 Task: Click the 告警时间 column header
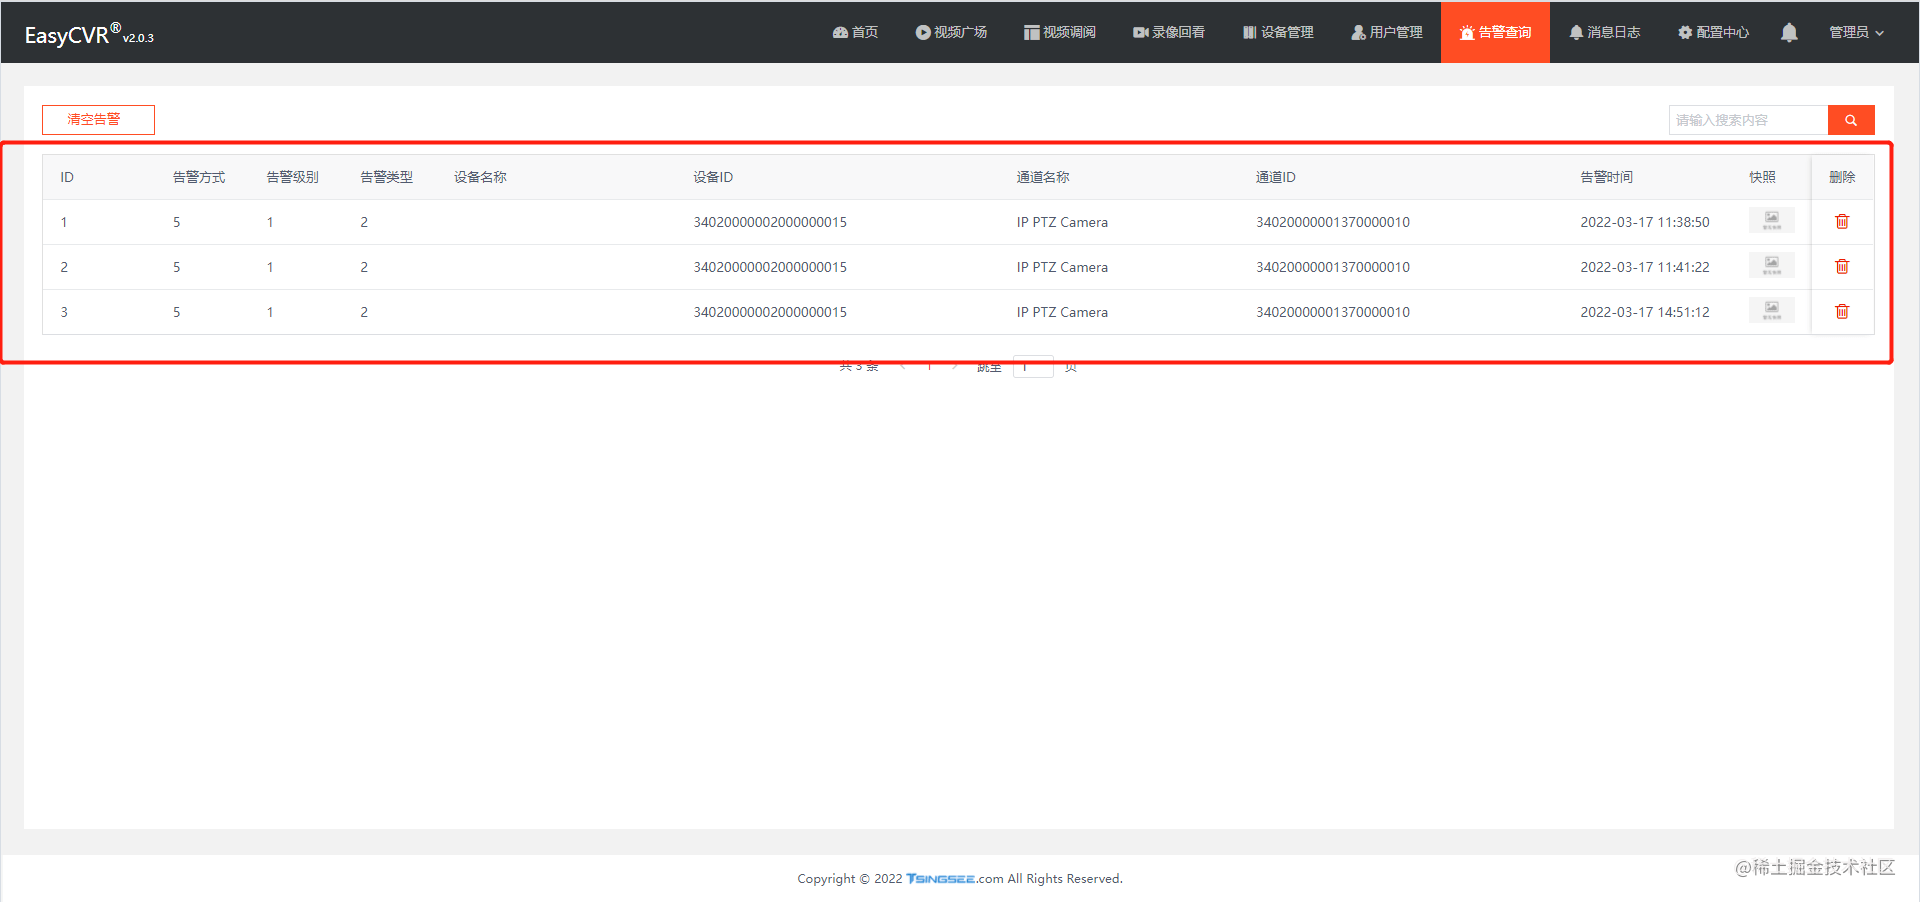click(x=1606, y=177)
